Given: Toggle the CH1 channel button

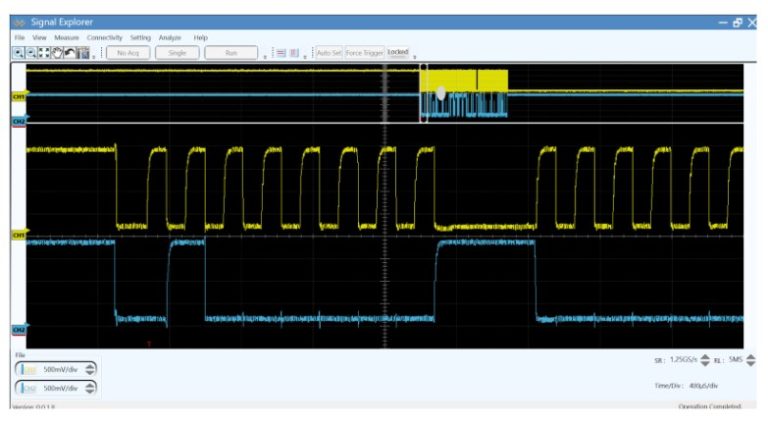Looking at the screenshot, I should tap(27, 369).
